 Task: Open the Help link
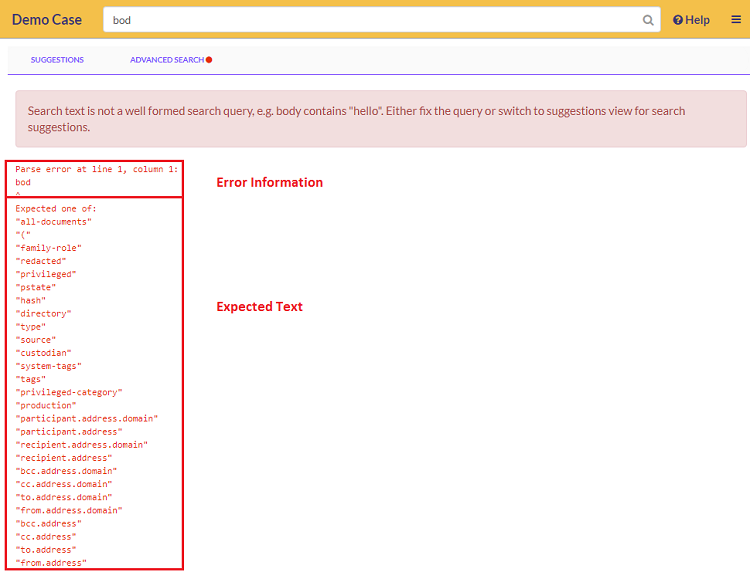(x=691, y=20)
